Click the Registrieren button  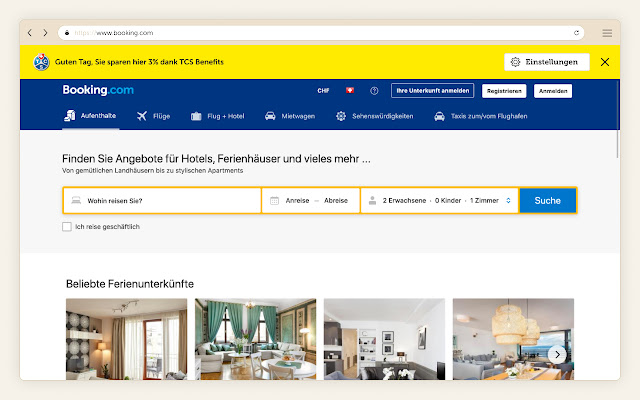tap(504, 91)
